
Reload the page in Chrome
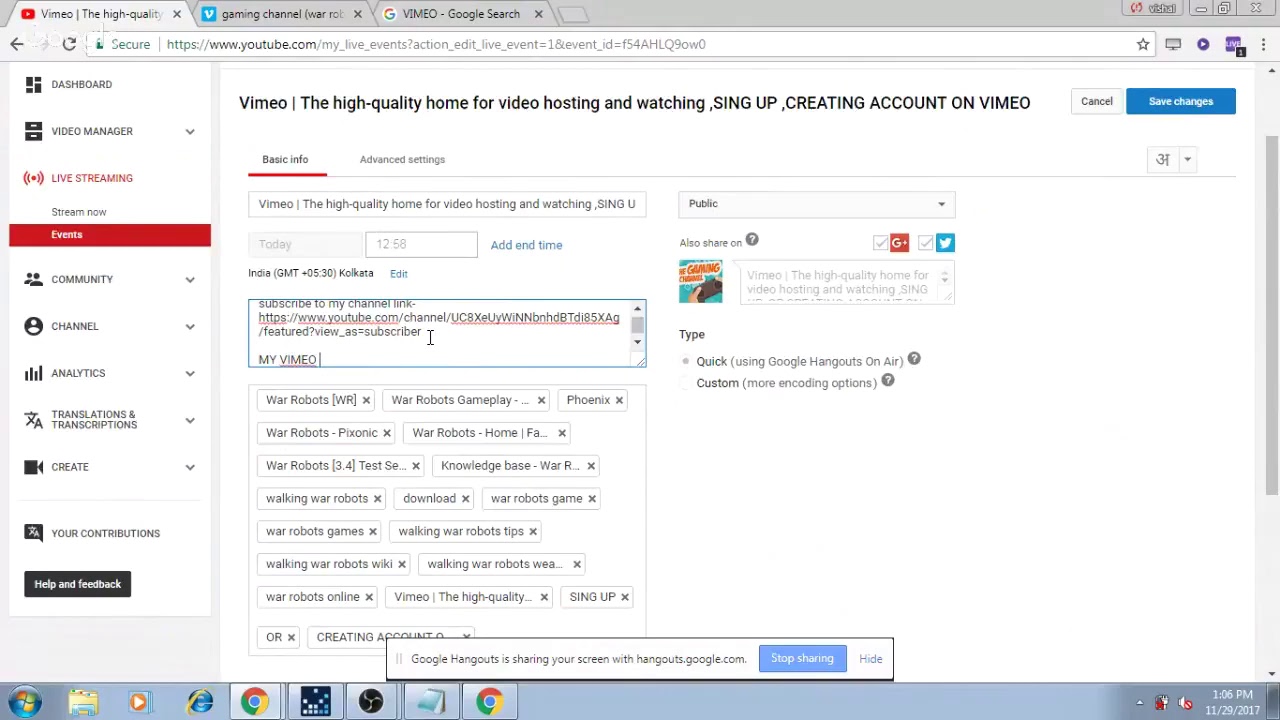[69, 44]
